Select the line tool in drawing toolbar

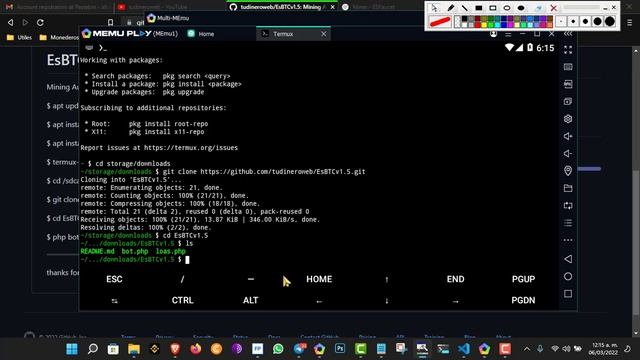(x=464, y=8)
